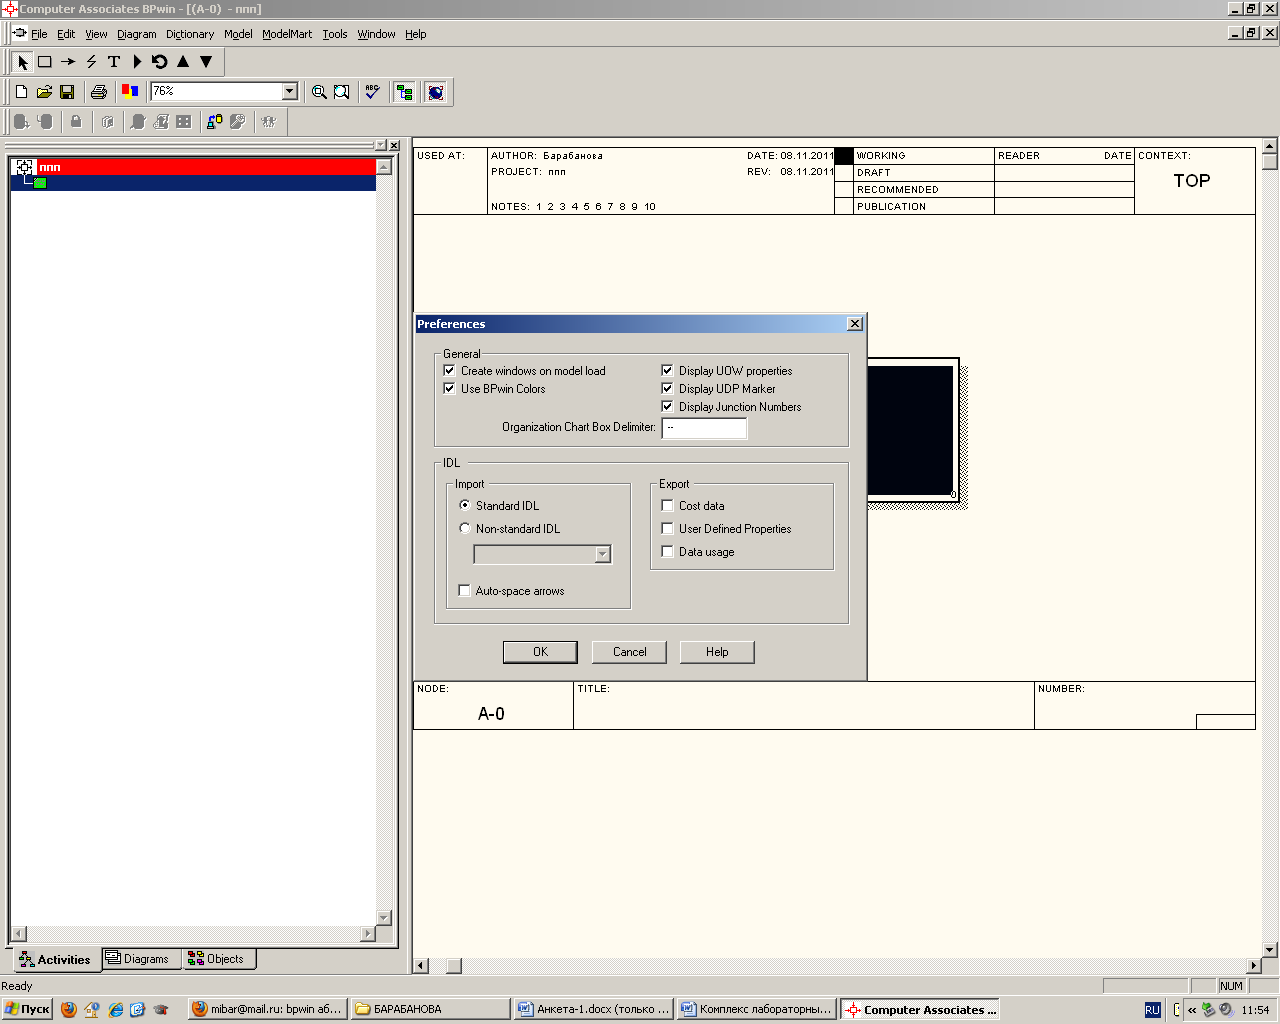Open the Model Explorer pane dropdown arrow
This screenshot has width=1280, height=1024.
(380, 146)
